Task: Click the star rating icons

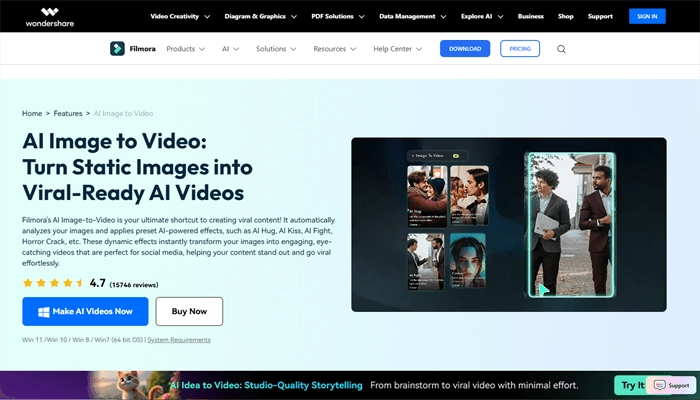Action: pos(53,283)
